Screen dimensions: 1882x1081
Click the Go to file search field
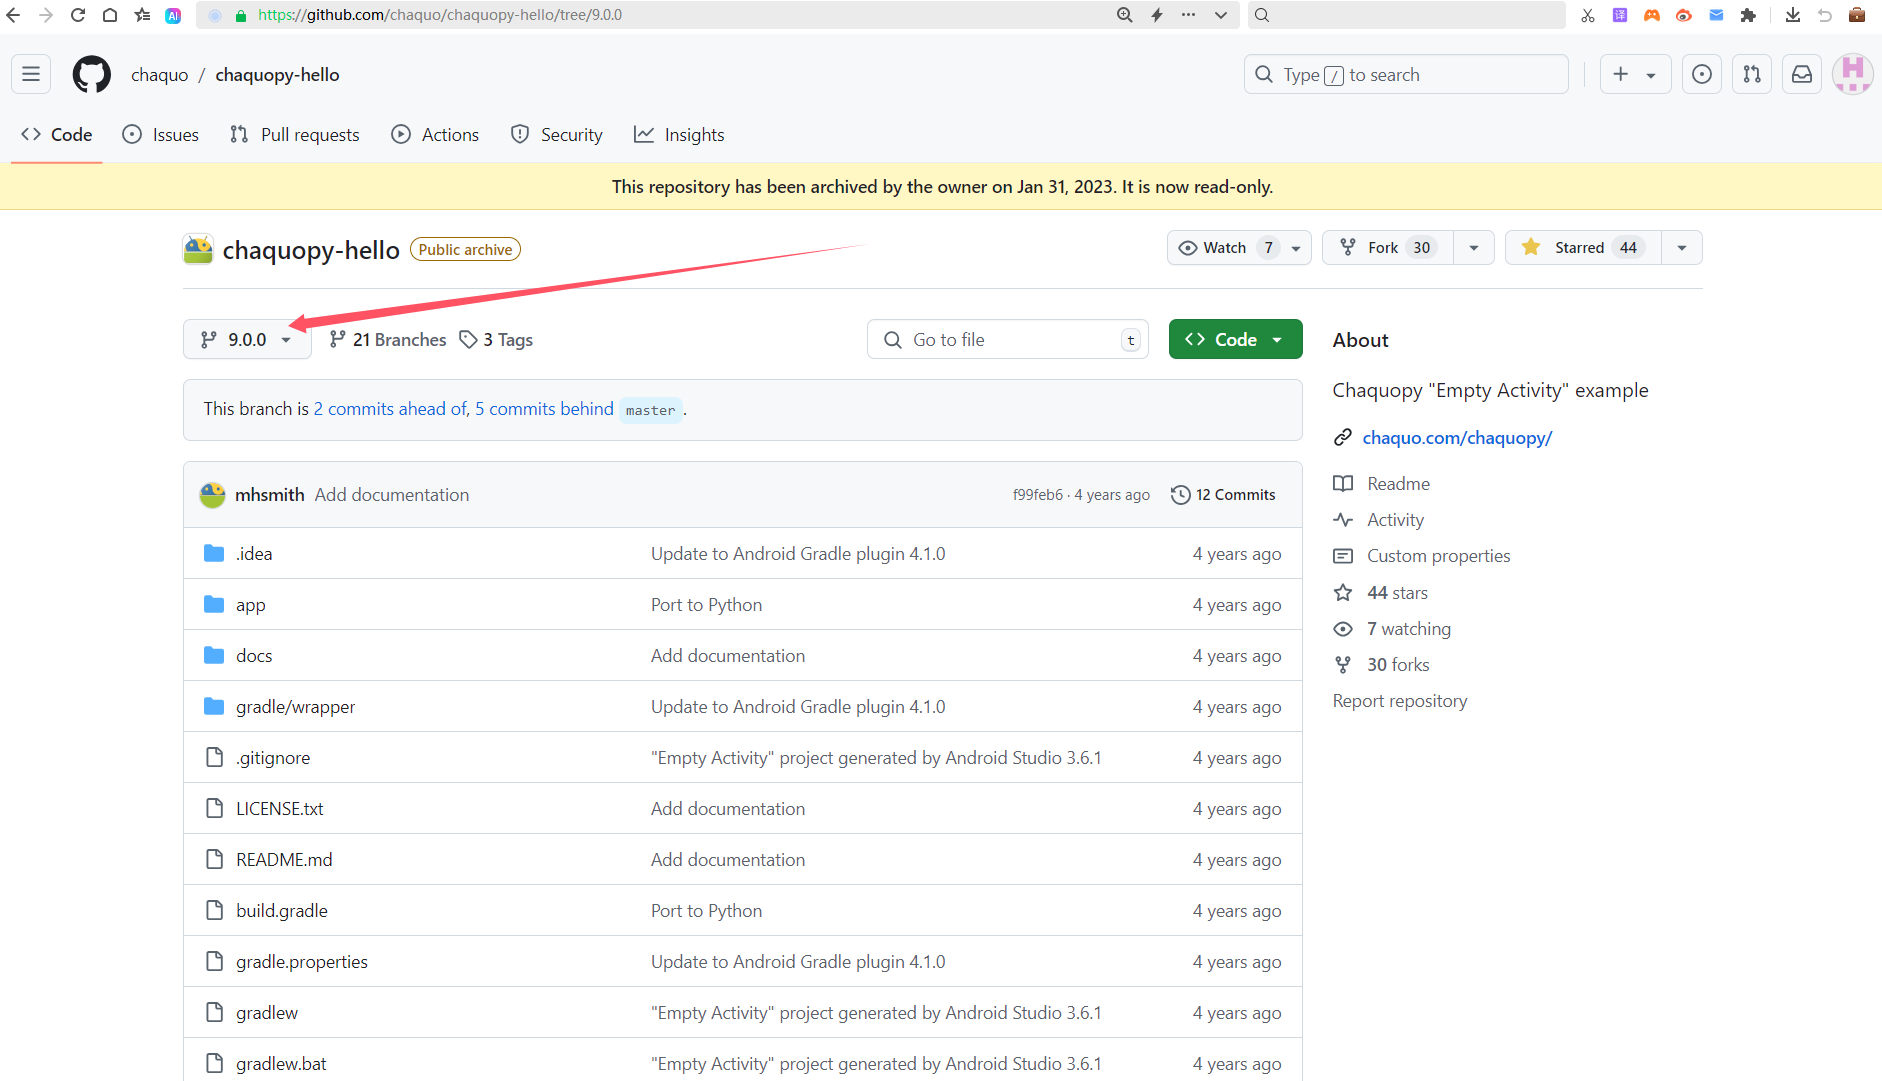(1005, 339)
